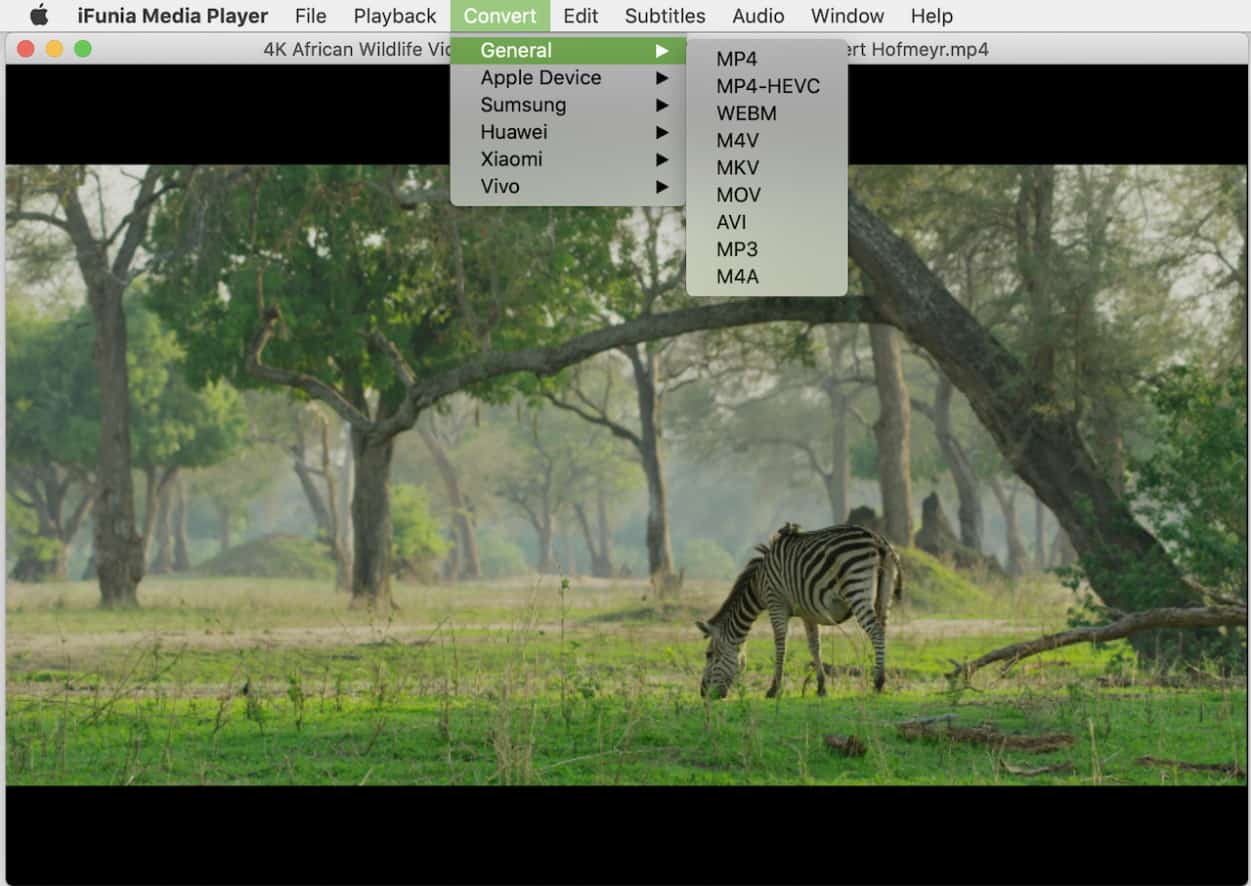Expand the Sumsung submenu
Image resolution: width=1251 pixels, height=886 pixels.
pos(523,105)
